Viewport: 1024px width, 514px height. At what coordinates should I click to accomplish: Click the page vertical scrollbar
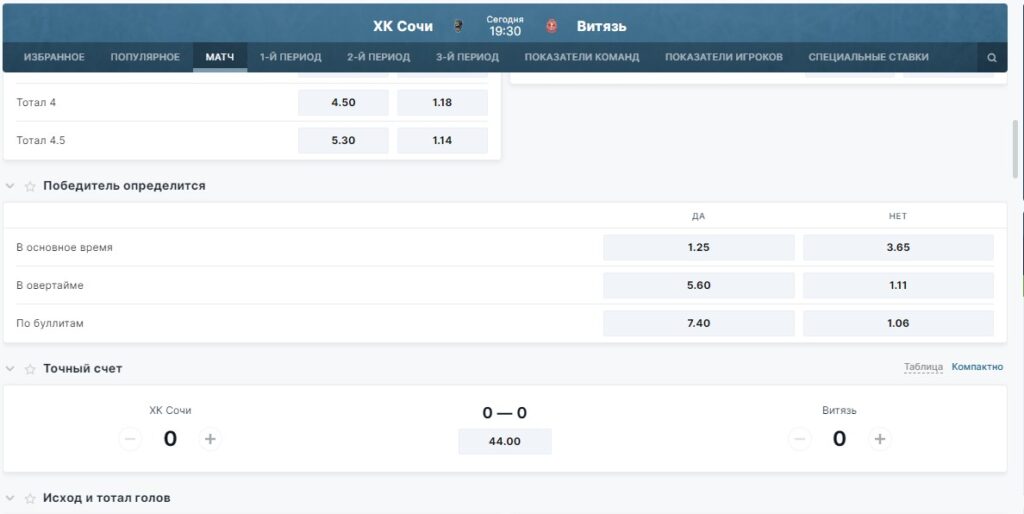pyautogui.click(x=1015, y=148)
